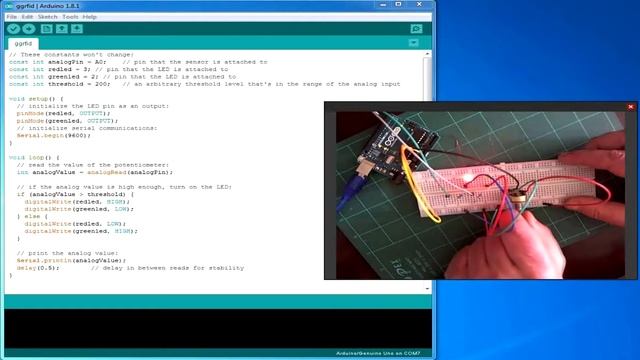Open the Serial Monitor magnifier icon
The image size is (640, 360).
416,29
